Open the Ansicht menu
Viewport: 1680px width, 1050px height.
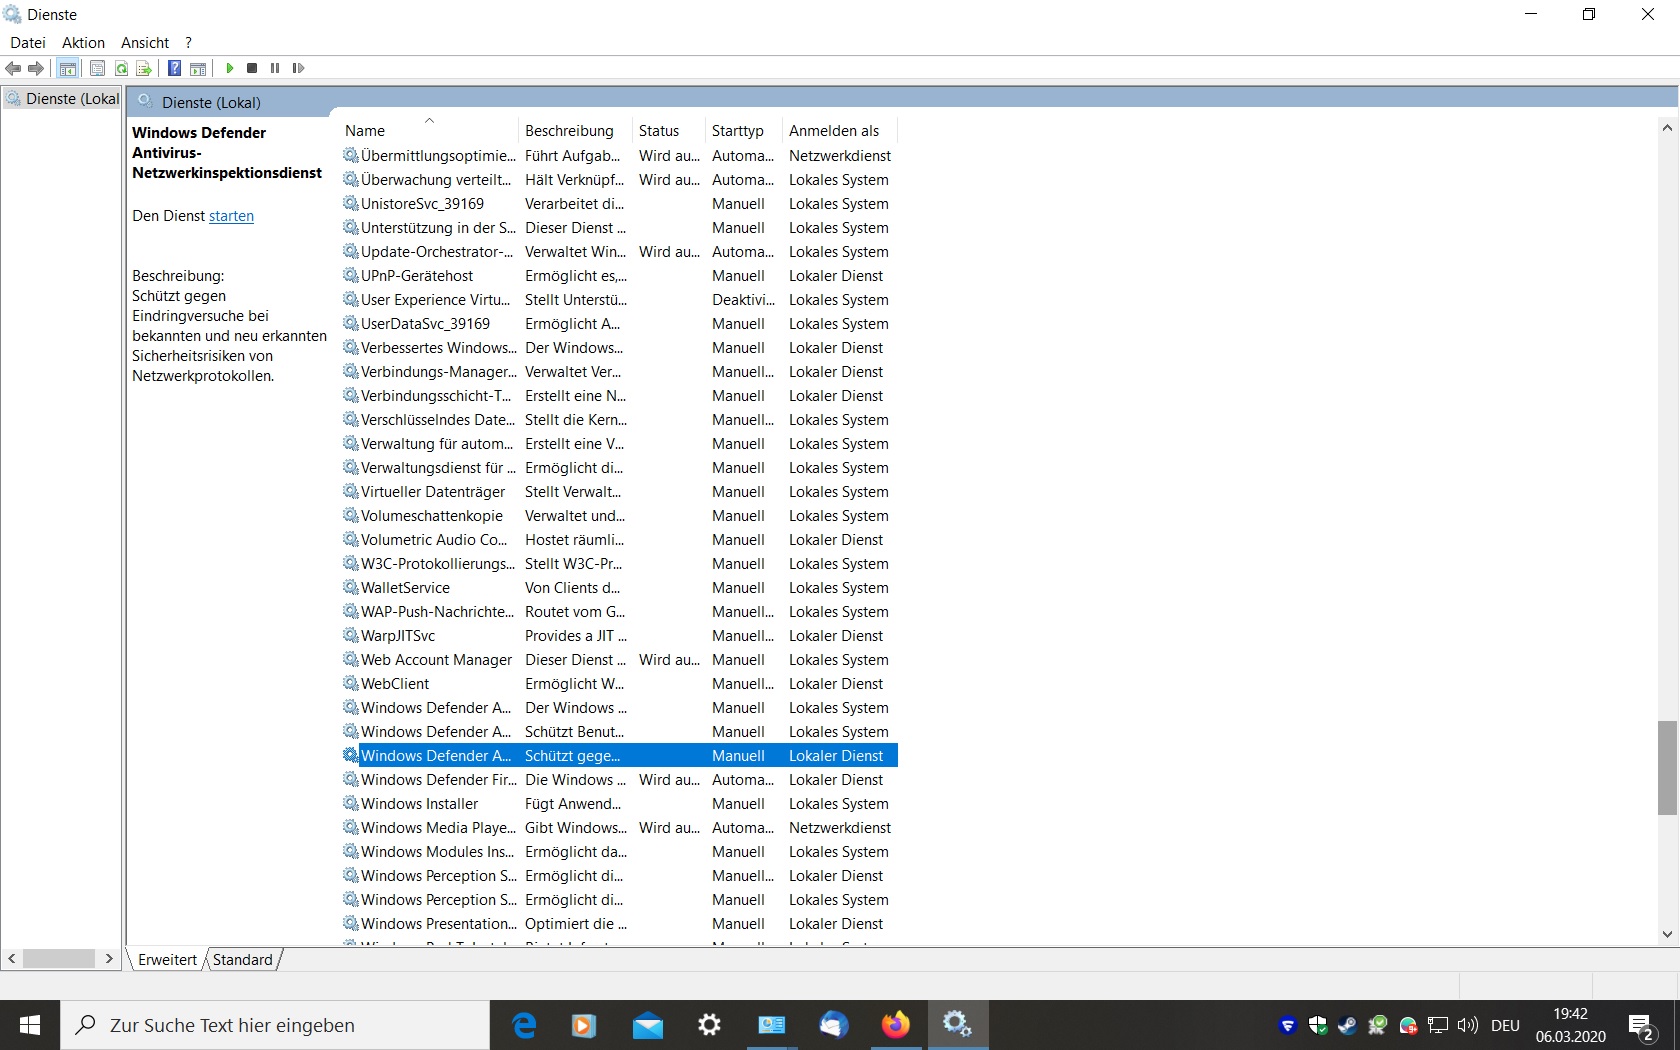tap(145, 43)
